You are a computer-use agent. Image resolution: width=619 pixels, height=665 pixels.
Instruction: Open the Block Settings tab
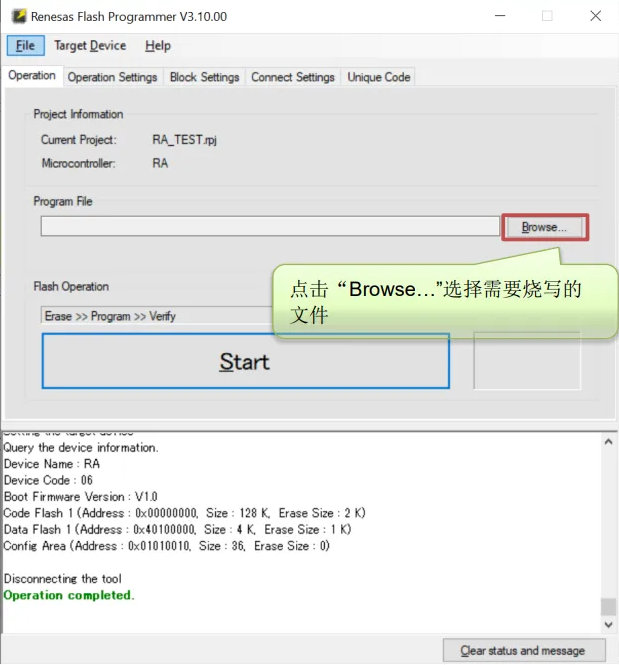click(204, 77)
